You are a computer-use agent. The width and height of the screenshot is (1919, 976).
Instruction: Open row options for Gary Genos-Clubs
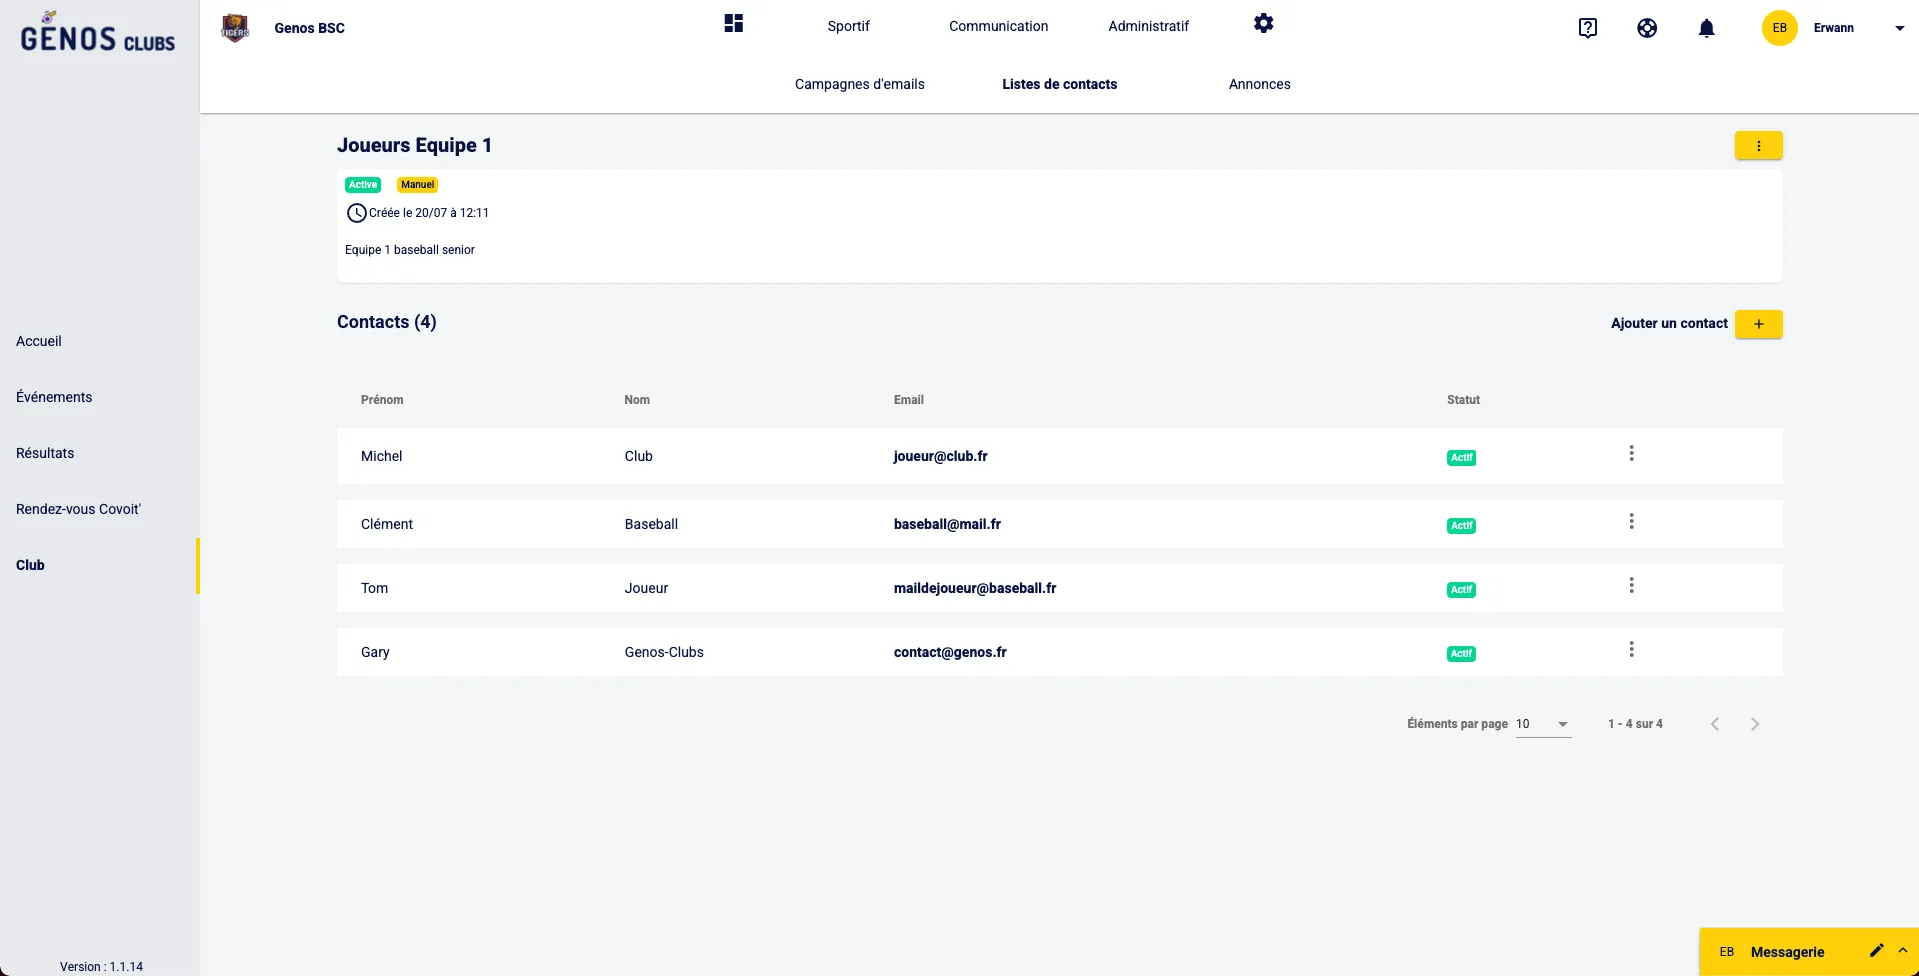pos(1631,650)
